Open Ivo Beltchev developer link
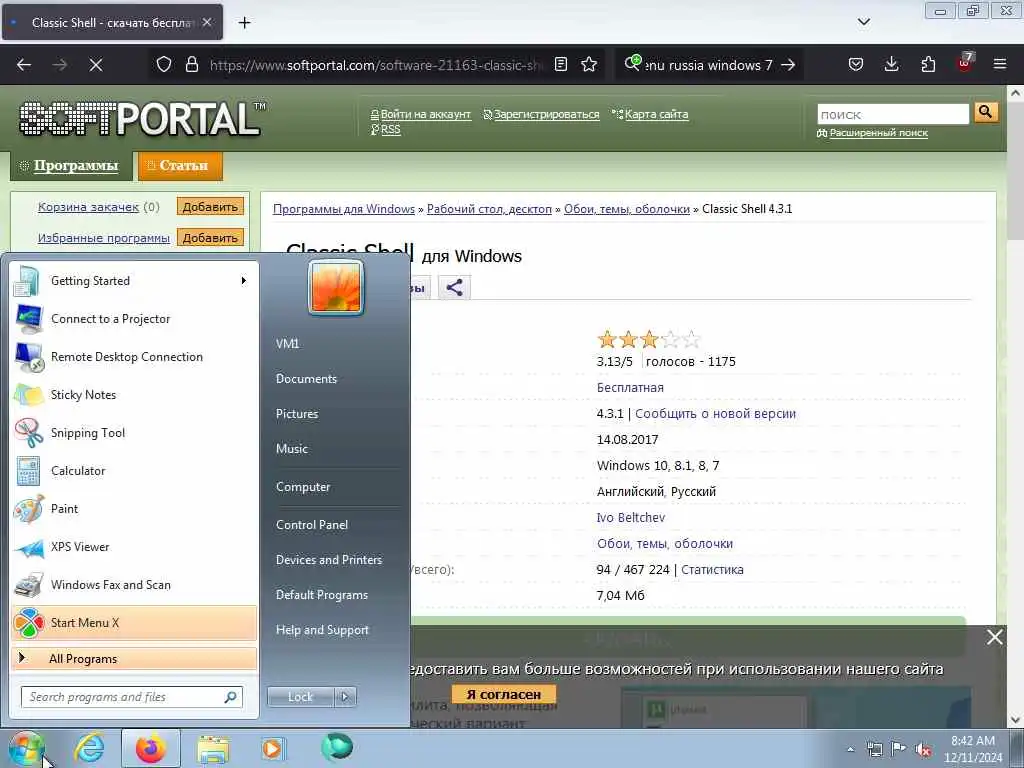Image resolution: width=1024 pixels, height=768 pixels. pos(631,517)
